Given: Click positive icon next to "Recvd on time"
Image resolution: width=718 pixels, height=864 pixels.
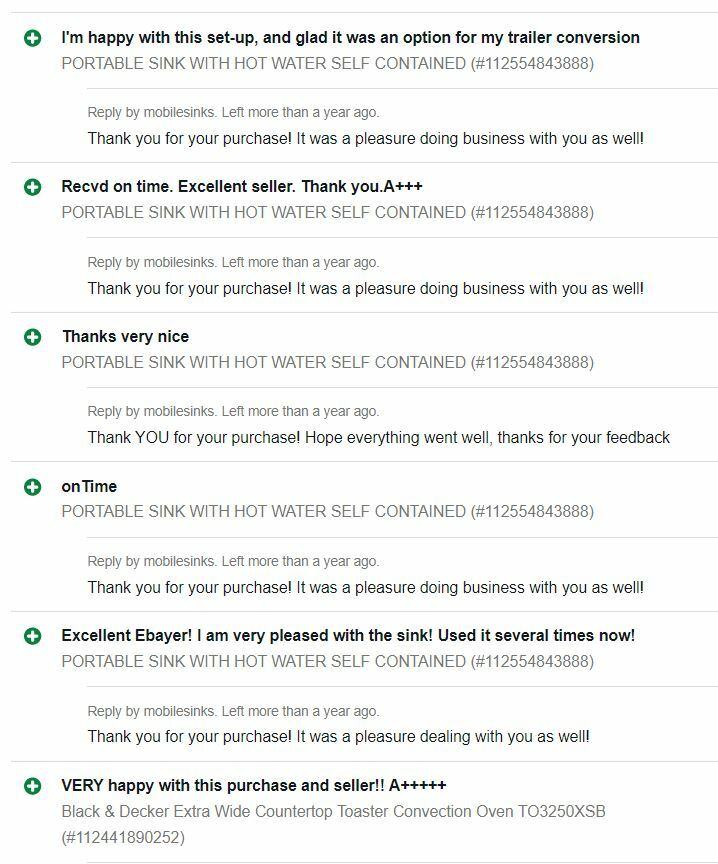Looking at the screenshot, I should point(33,187).
